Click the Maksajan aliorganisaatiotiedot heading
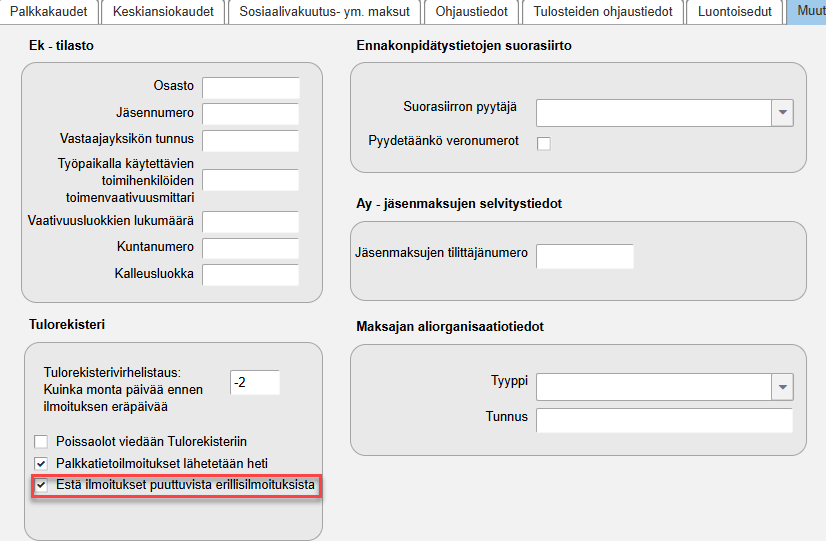 [x=450, y=327]
